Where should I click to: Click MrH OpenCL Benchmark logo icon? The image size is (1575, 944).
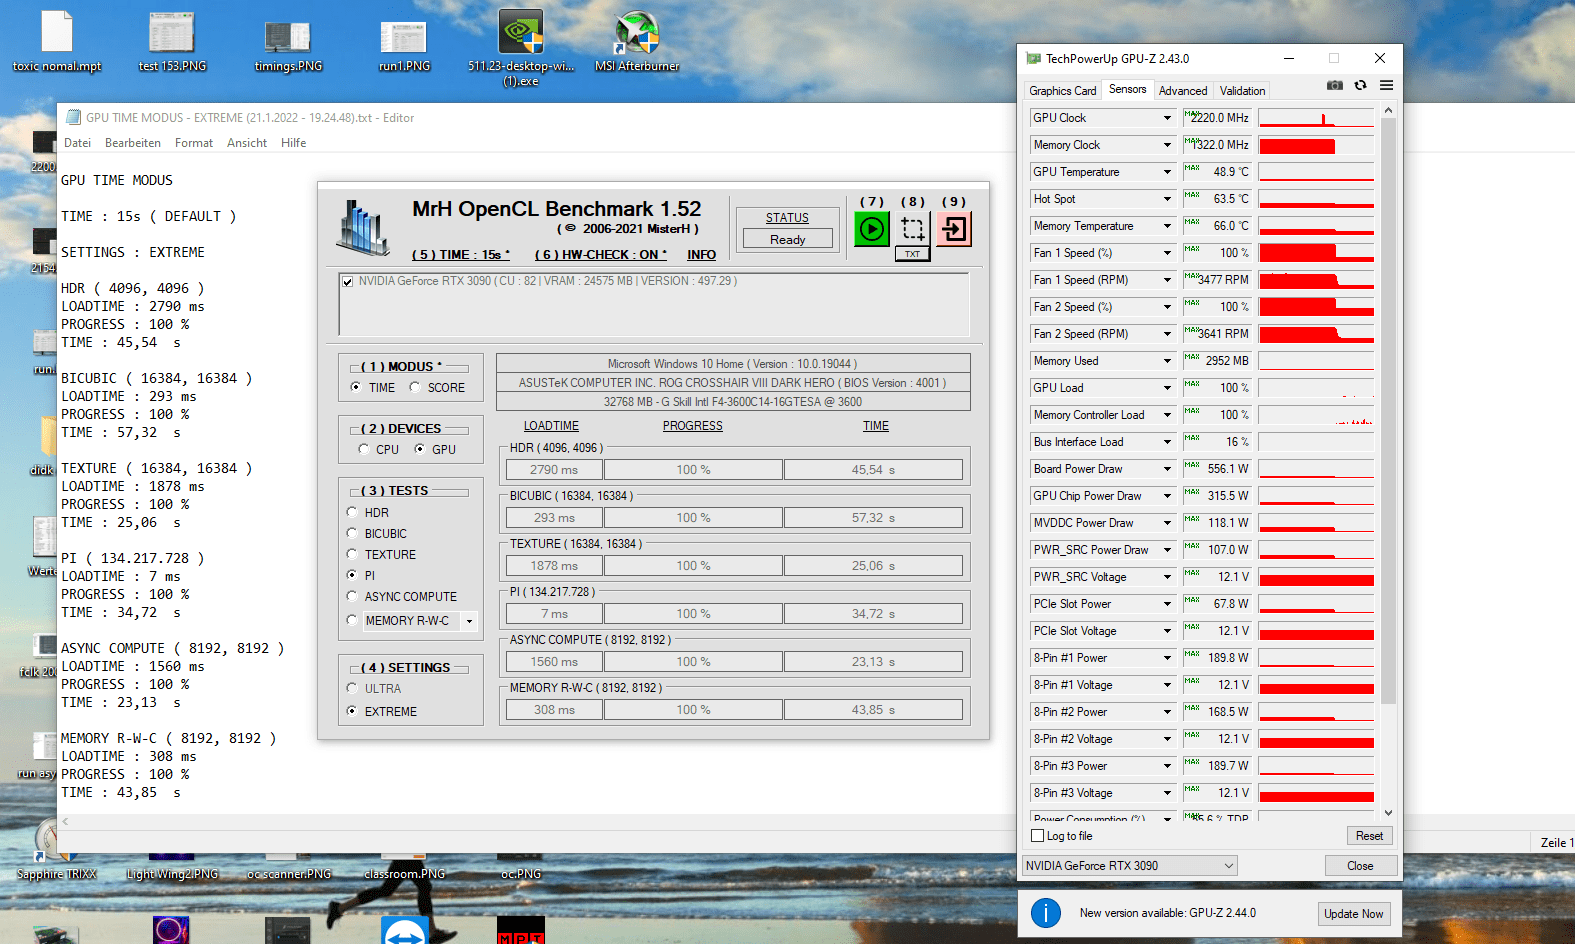(363, 227)
